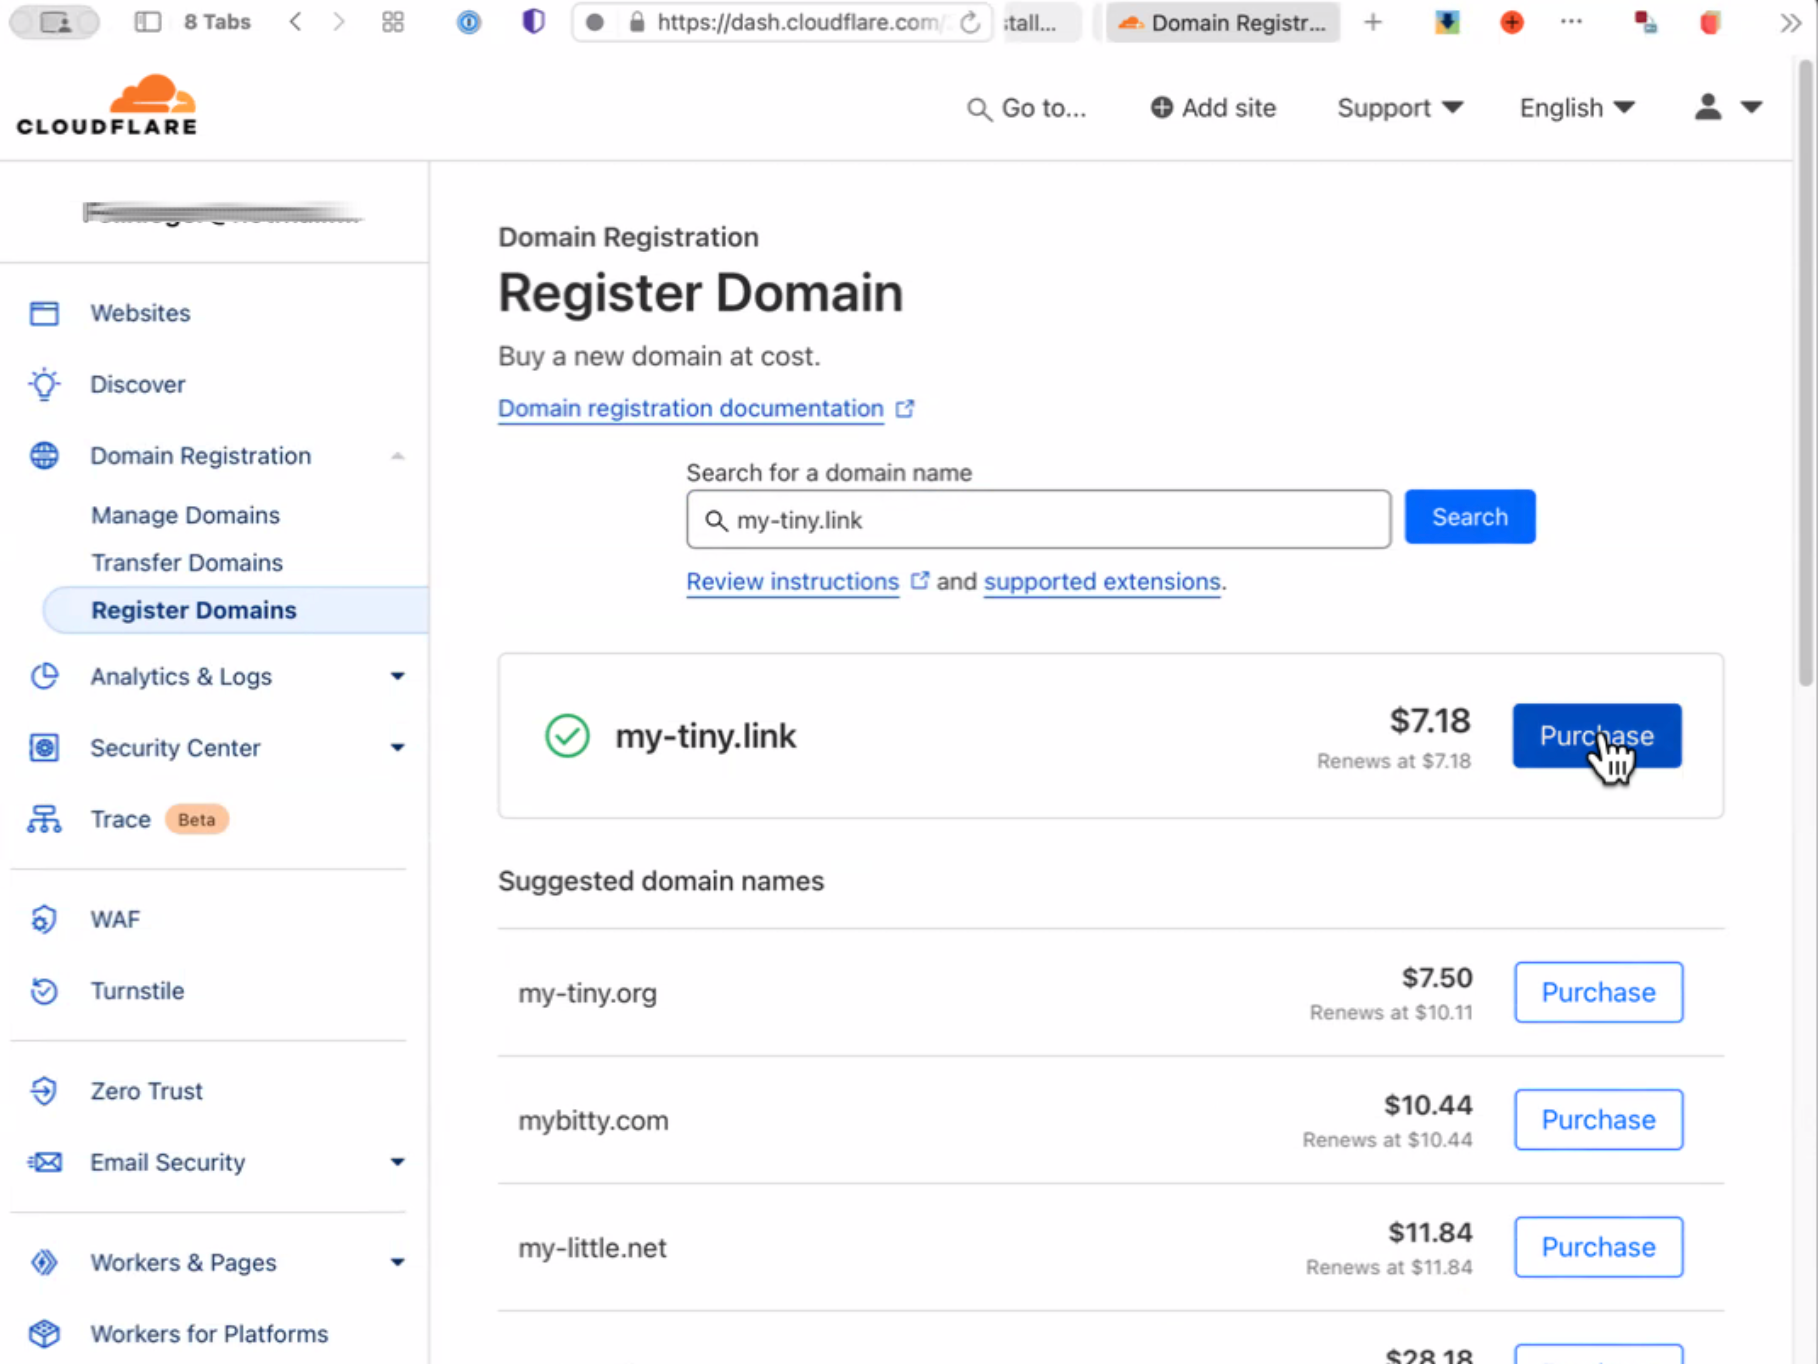Open Turnstile in the sidebar

137,991
